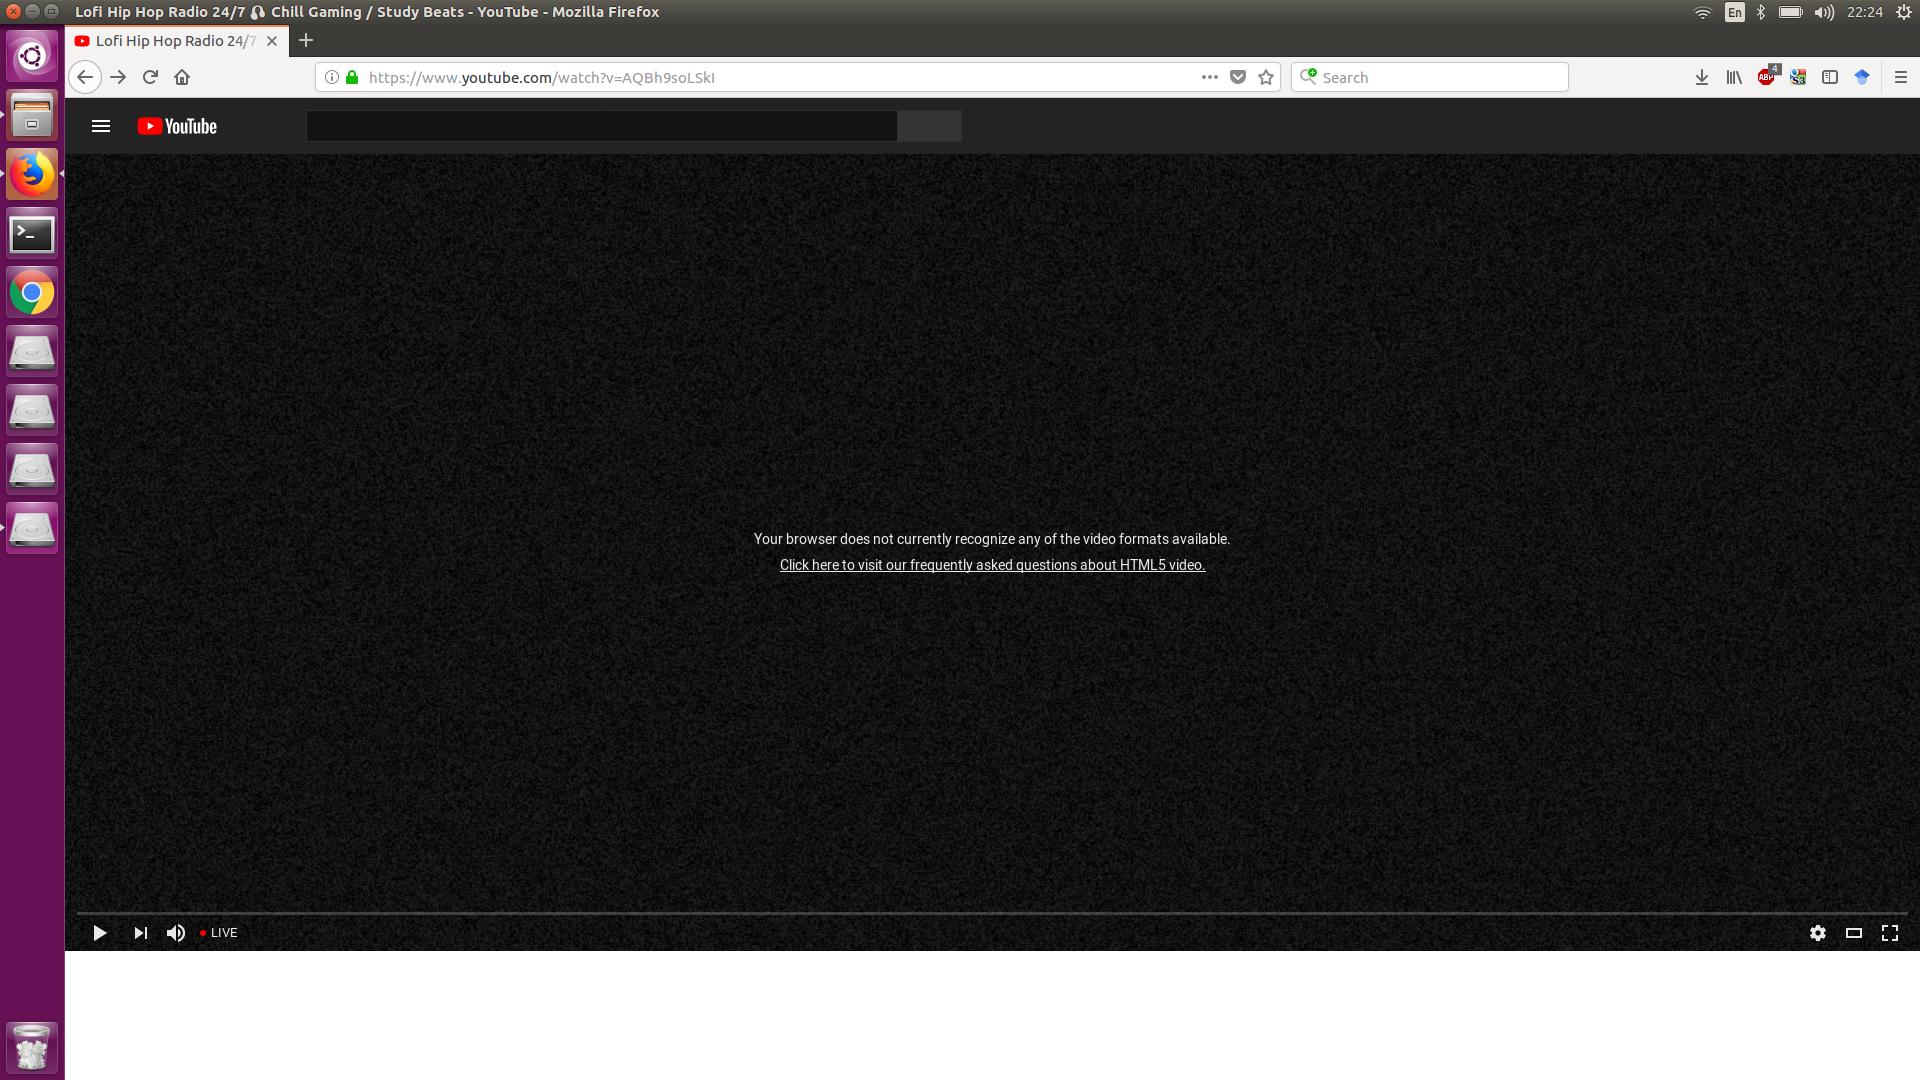Mute the video volume

point(176,933)
